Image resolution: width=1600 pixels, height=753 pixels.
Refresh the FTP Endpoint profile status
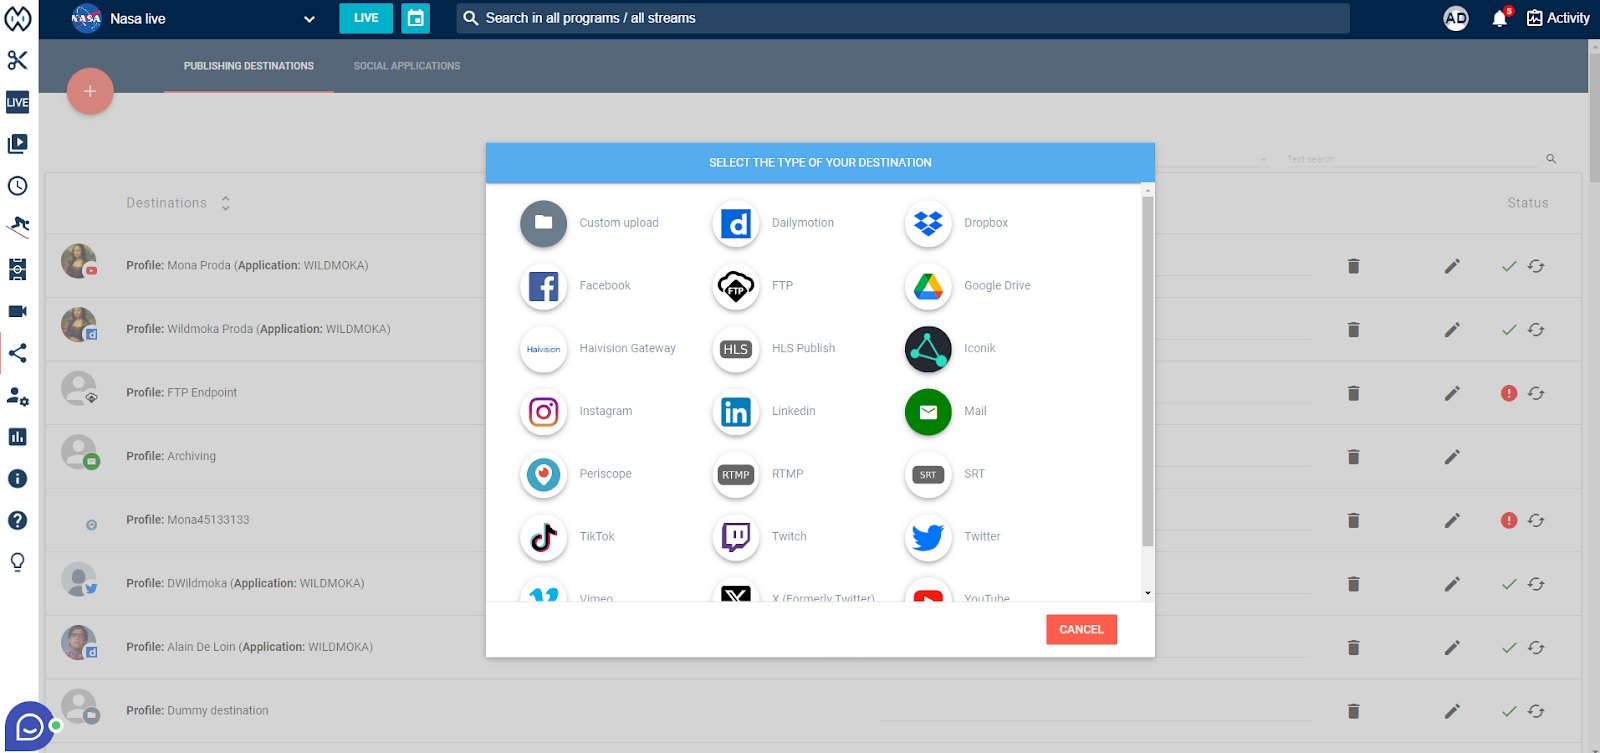[x=1536, y=393]
